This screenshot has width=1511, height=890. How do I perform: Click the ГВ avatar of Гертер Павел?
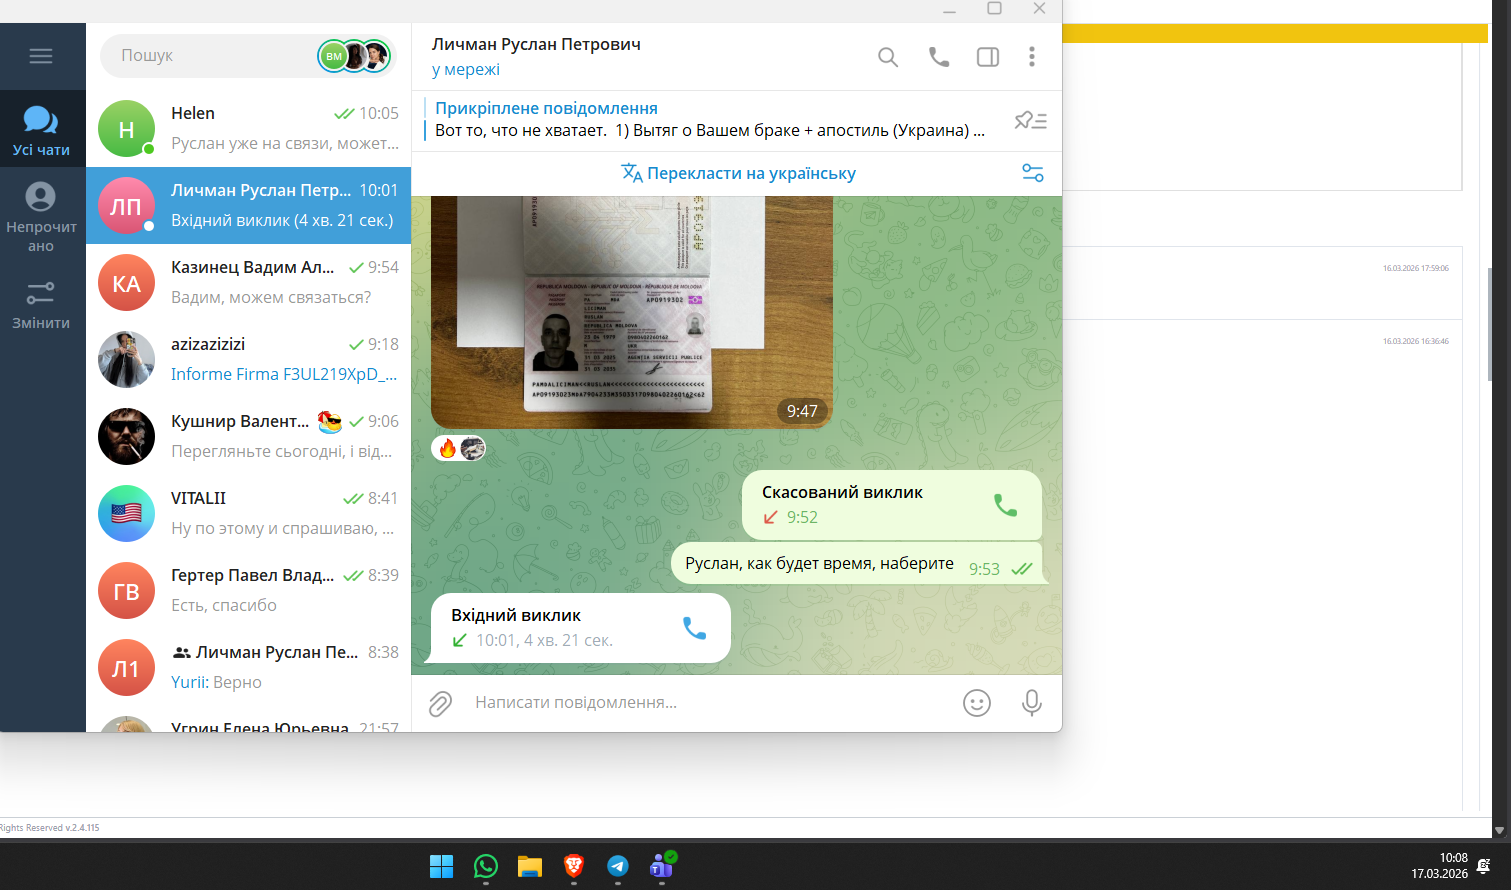click(126, 591)
